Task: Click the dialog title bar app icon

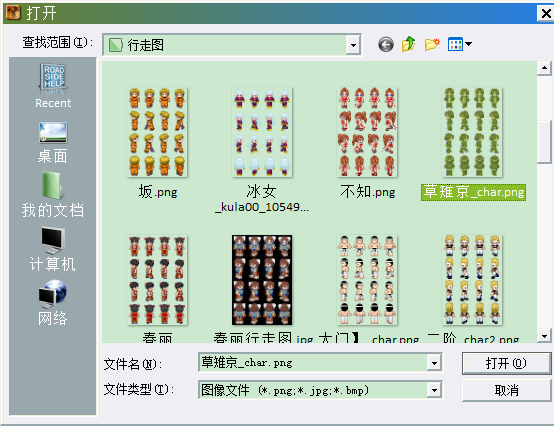Action: coord(13,13)
